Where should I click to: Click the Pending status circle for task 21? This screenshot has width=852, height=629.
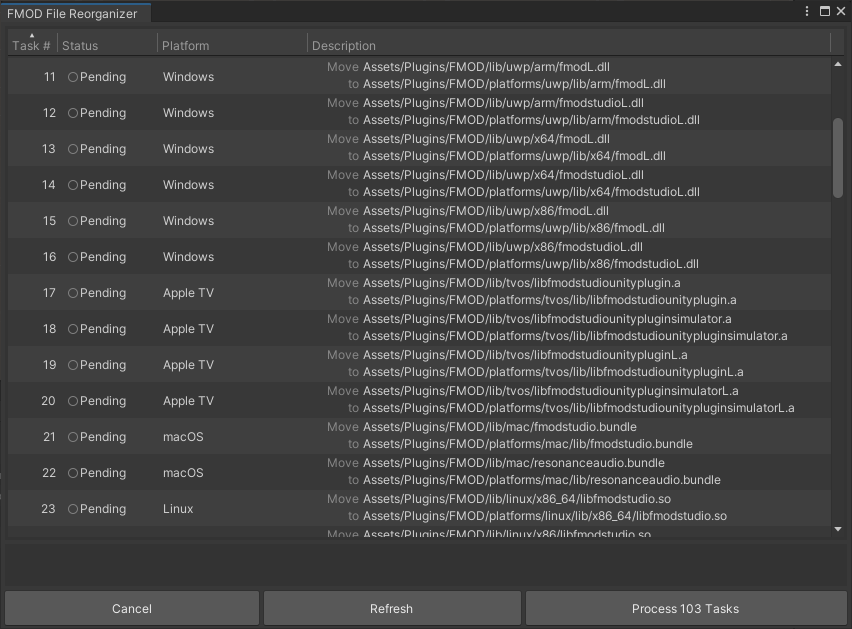tap(73, 437)
